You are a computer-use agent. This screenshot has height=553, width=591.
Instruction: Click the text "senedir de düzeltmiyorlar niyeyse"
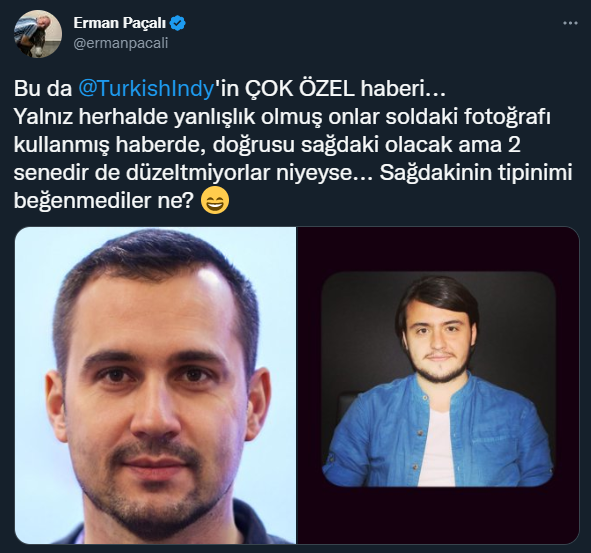pos(183,173)
